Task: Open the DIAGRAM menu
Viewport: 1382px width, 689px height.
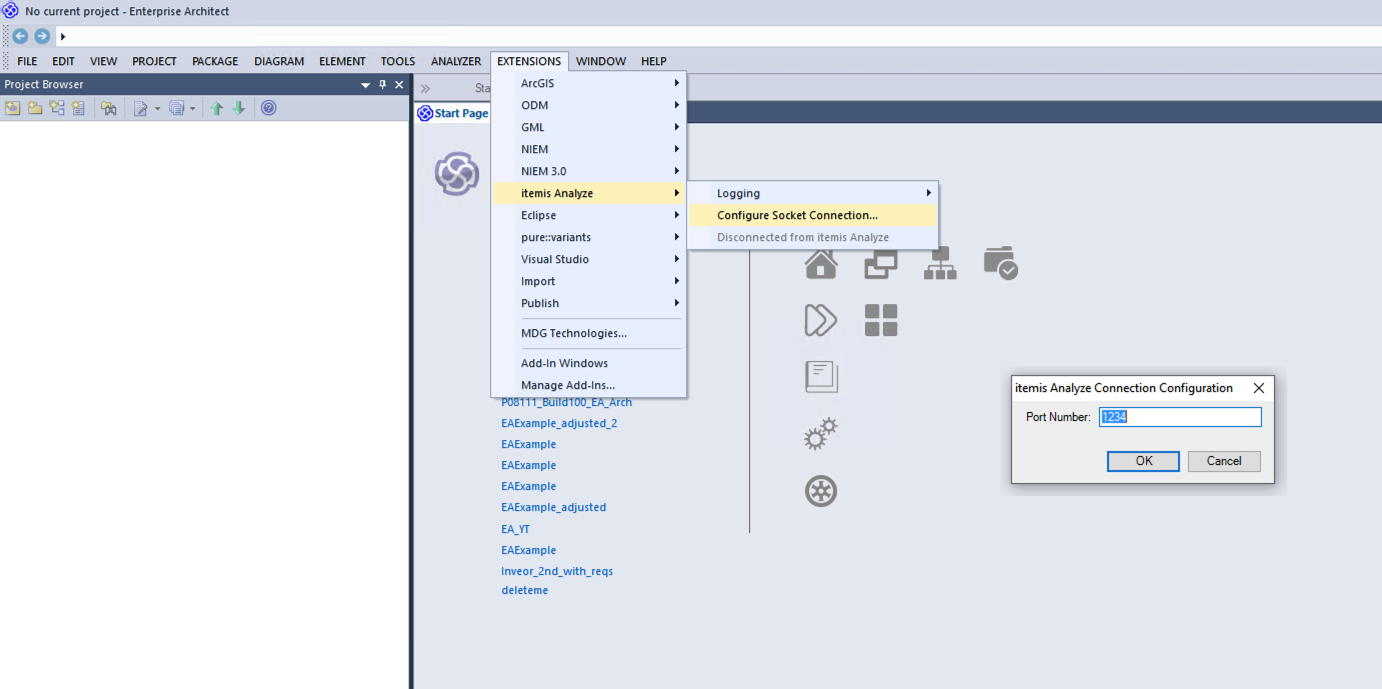Action: click(279, 61)
